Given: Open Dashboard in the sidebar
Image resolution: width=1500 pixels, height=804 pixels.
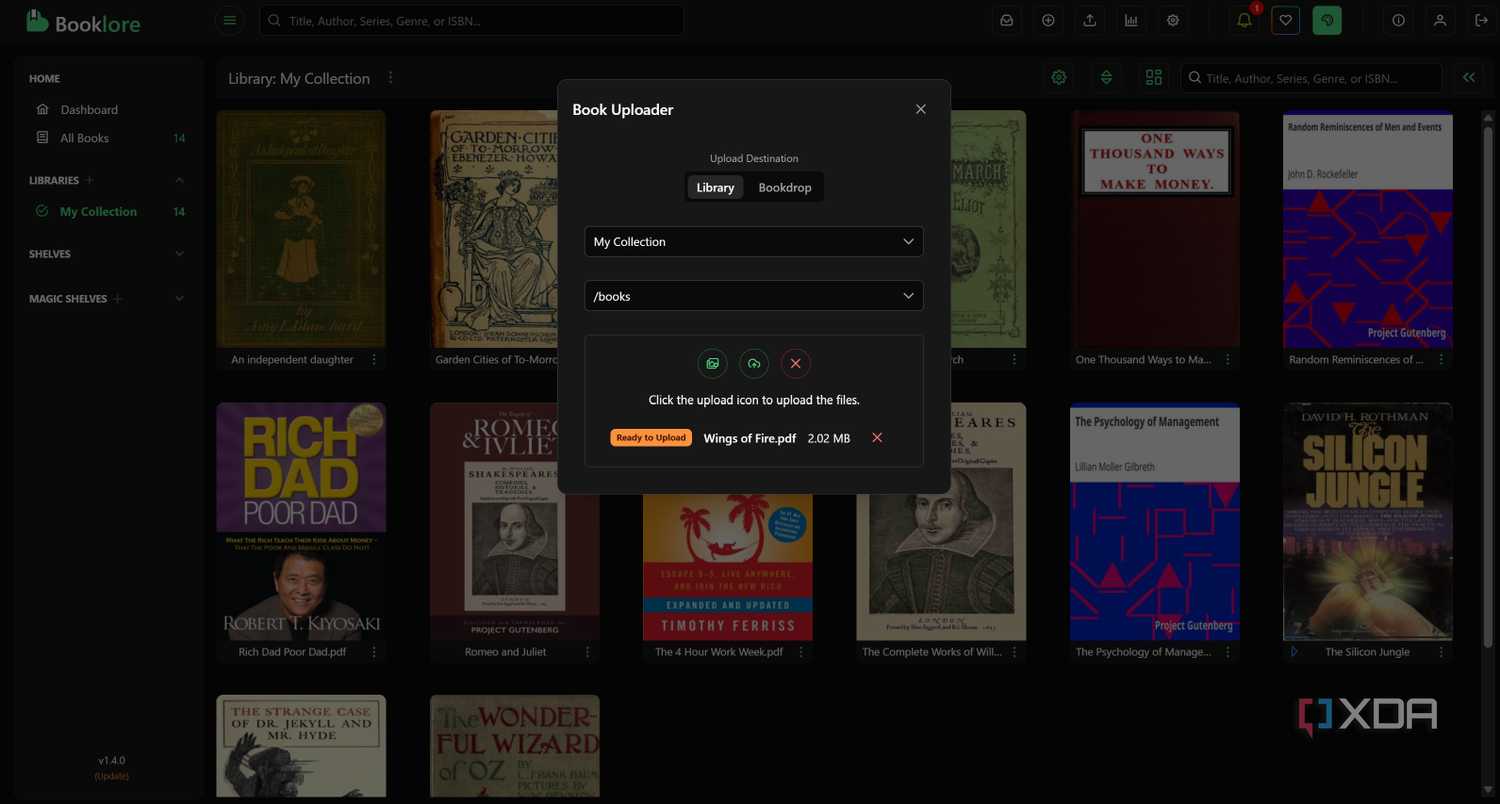Looking at the screenshot, I should click(x=89, y=110).
